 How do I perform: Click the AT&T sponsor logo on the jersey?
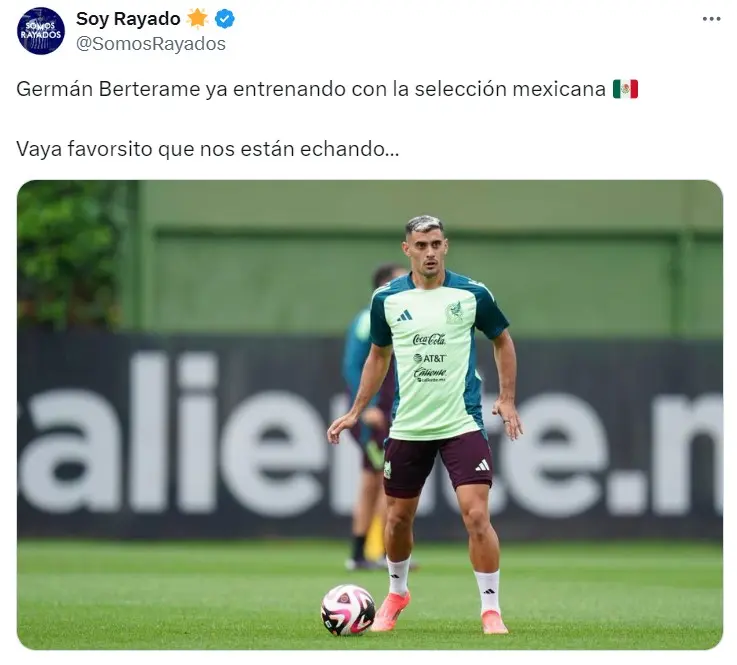pyautogui.click(x=430, y=358)
